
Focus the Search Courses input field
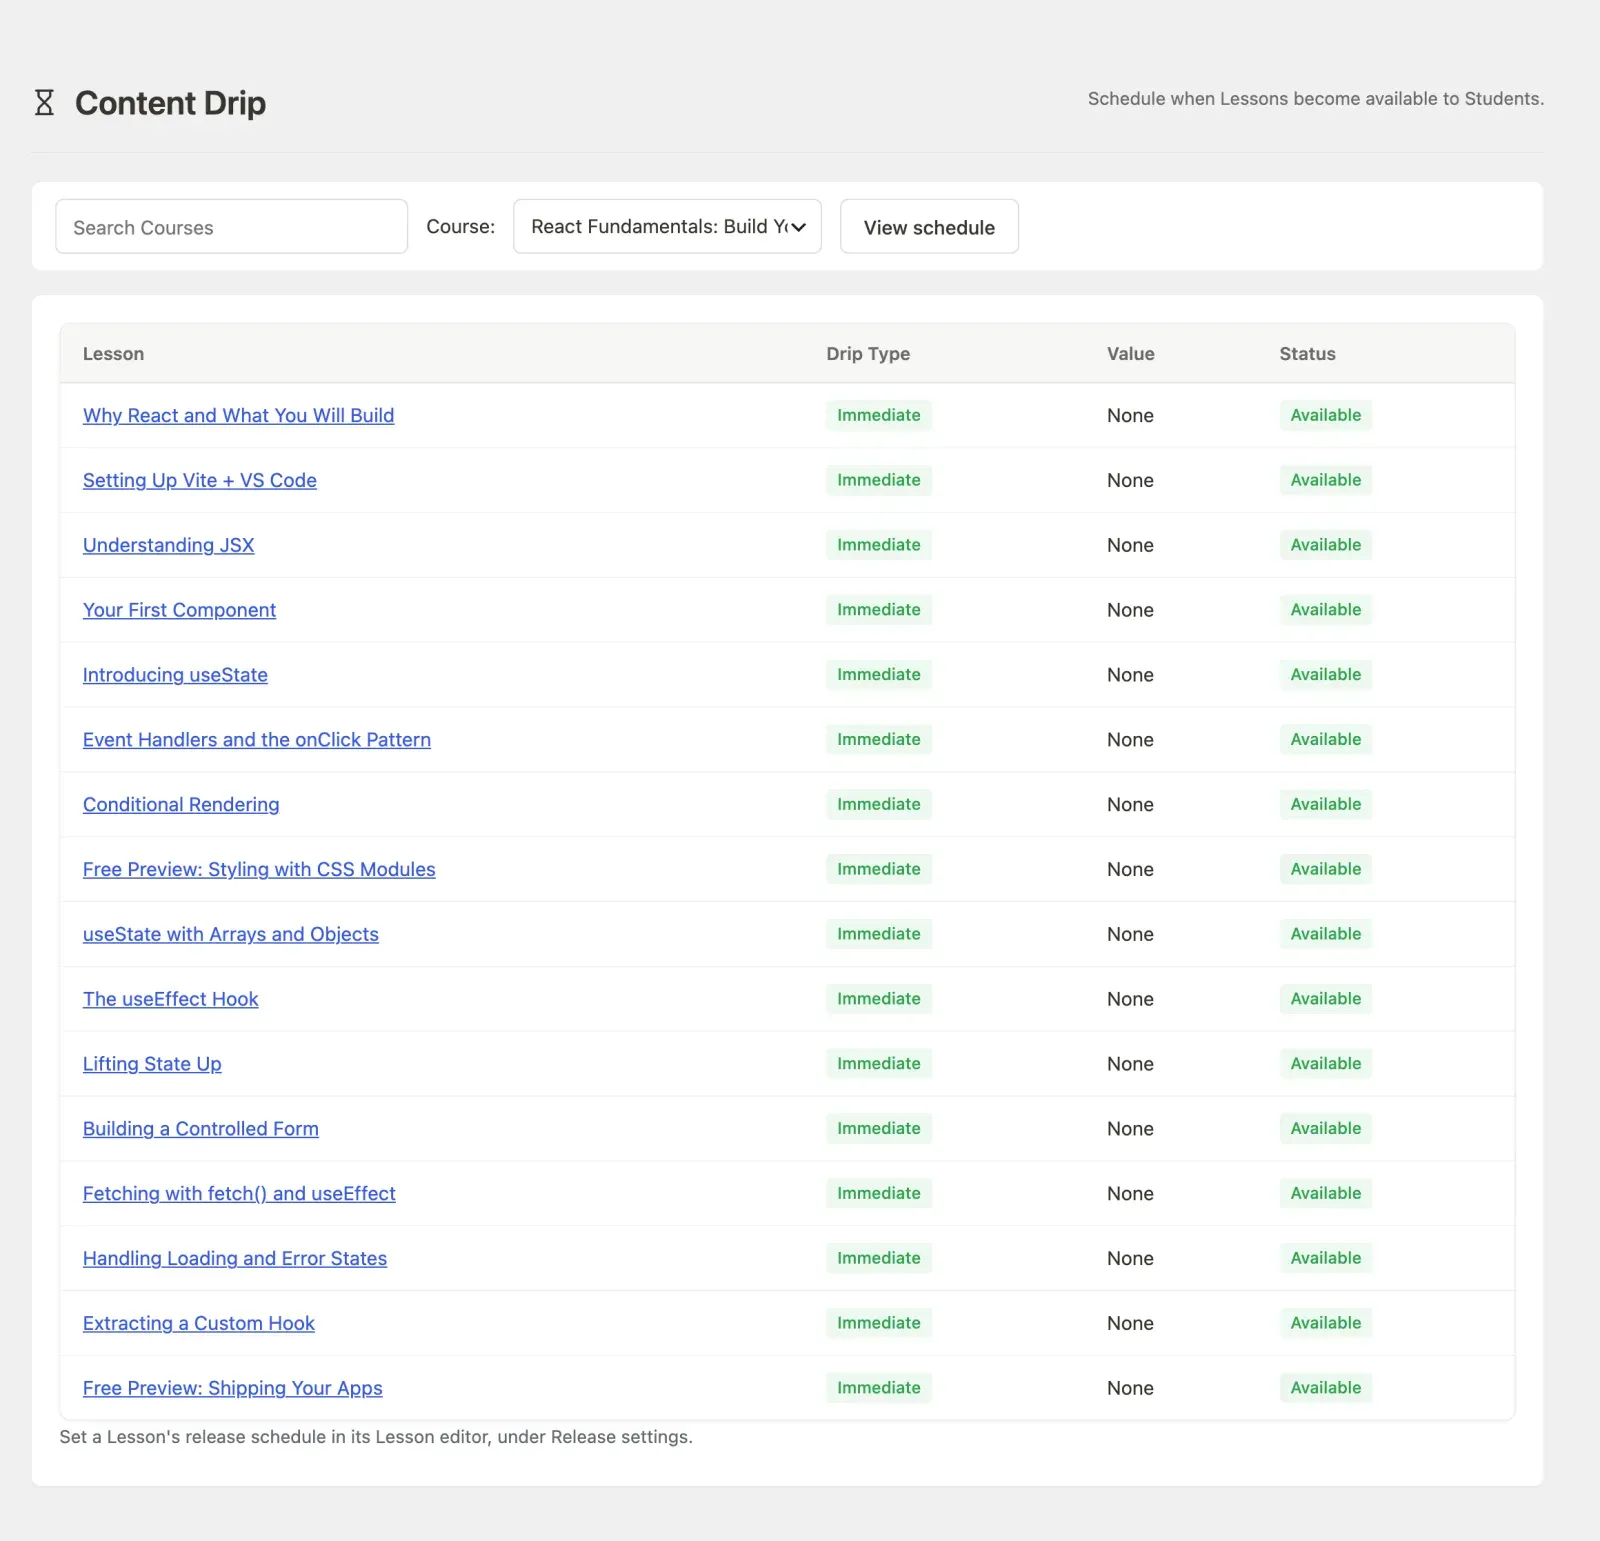[231, 227]
